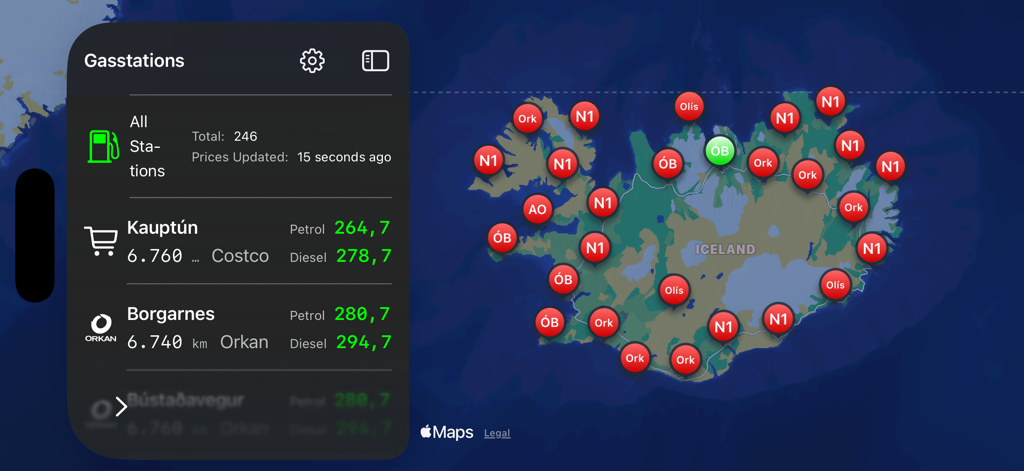Click the black pill handle beside the panel
Image resolution: width=1024 pixels, height=471 pixels.
tap(35, 235)
